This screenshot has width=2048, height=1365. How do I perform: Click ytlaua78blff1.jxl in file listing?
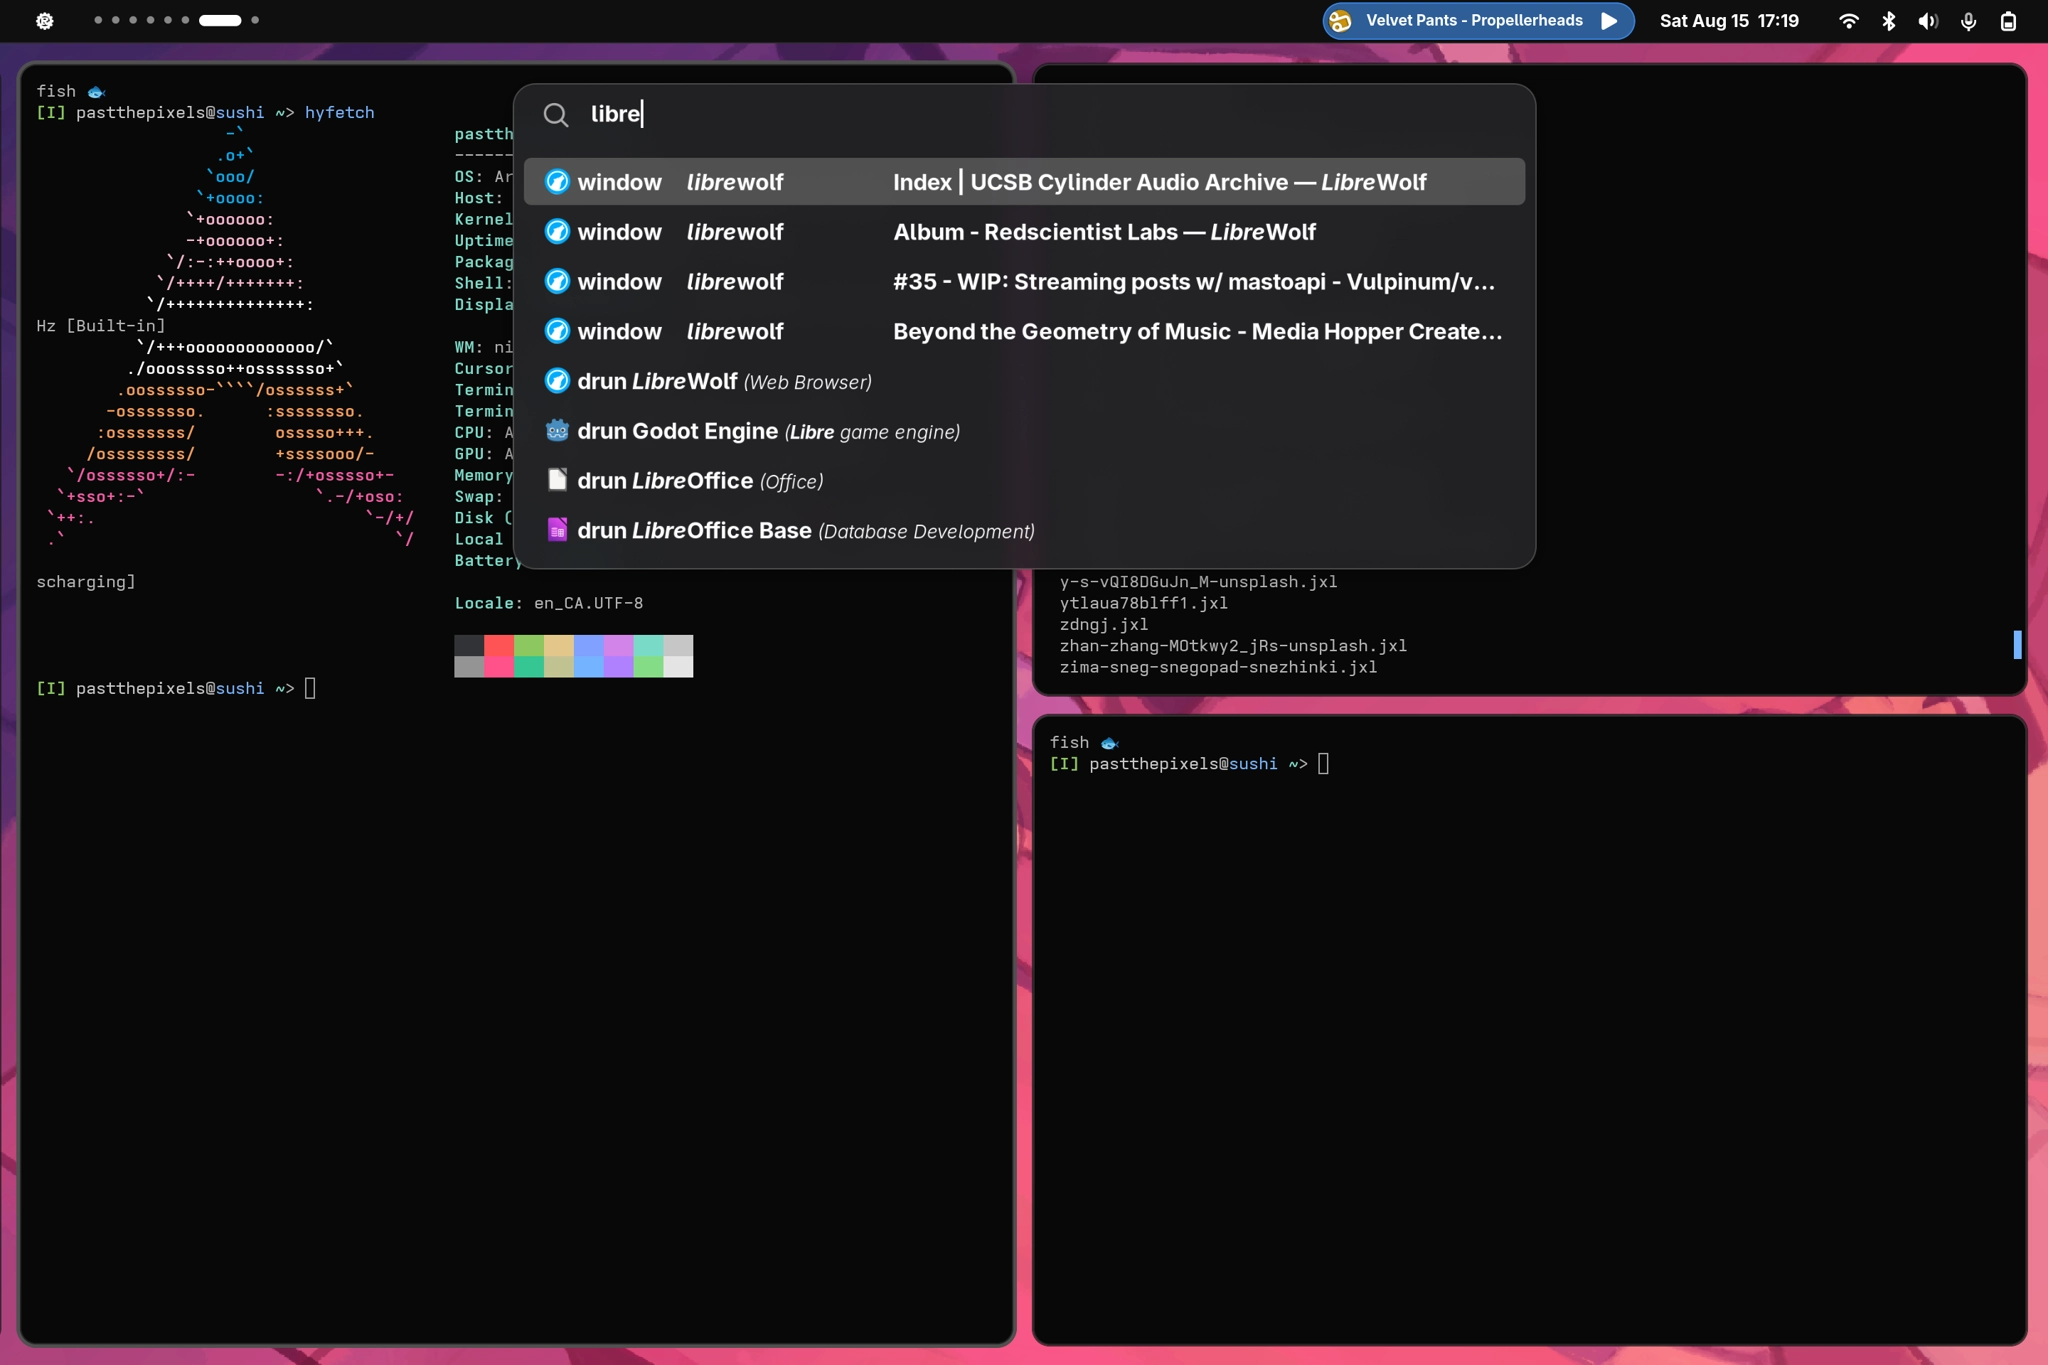[x=1143, y=603]
